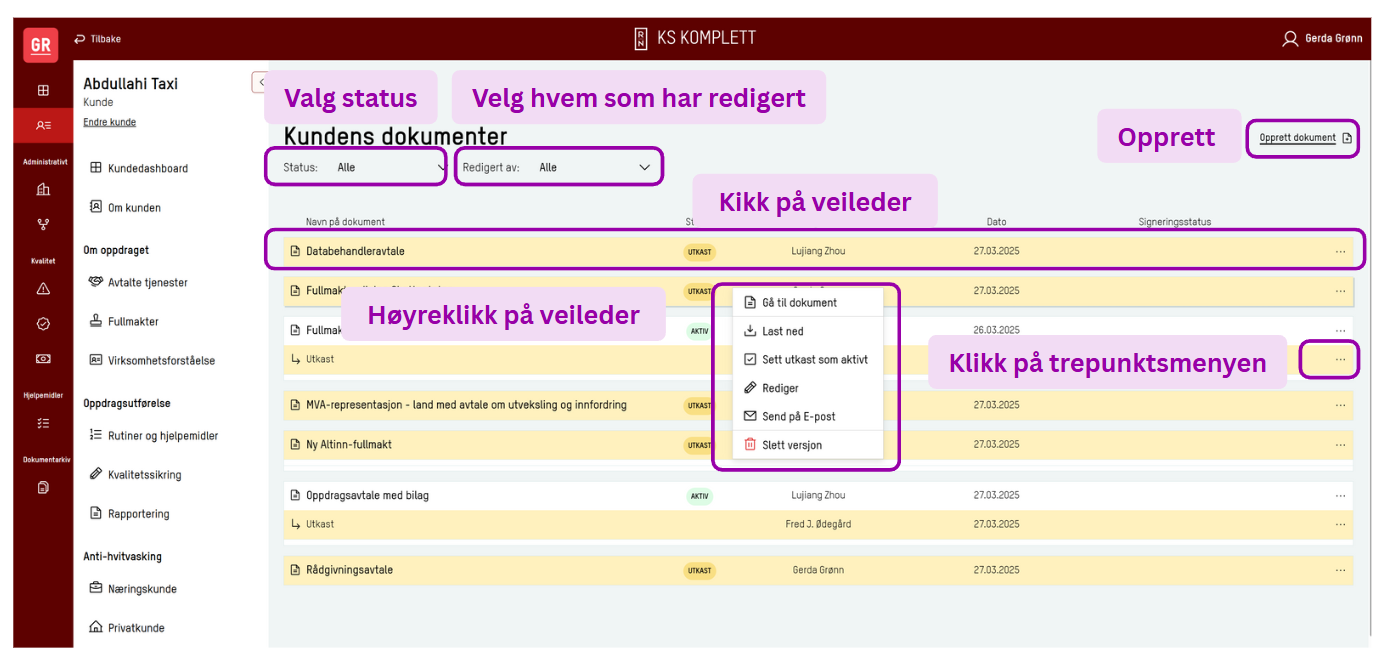Open three-dot menu on Rådgivningsavtale row

(x=1340, y=570)
